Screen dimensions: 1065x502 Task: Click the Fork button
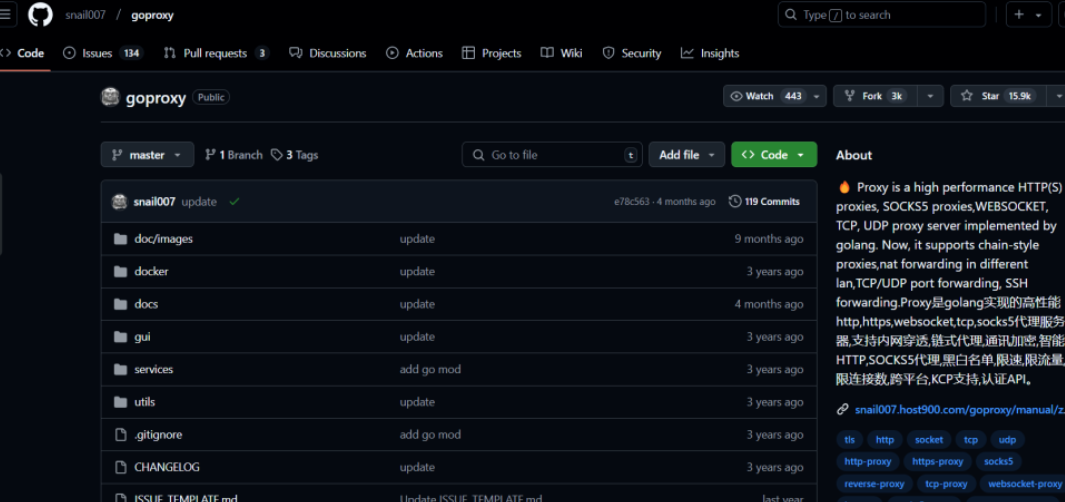point(876,96)
